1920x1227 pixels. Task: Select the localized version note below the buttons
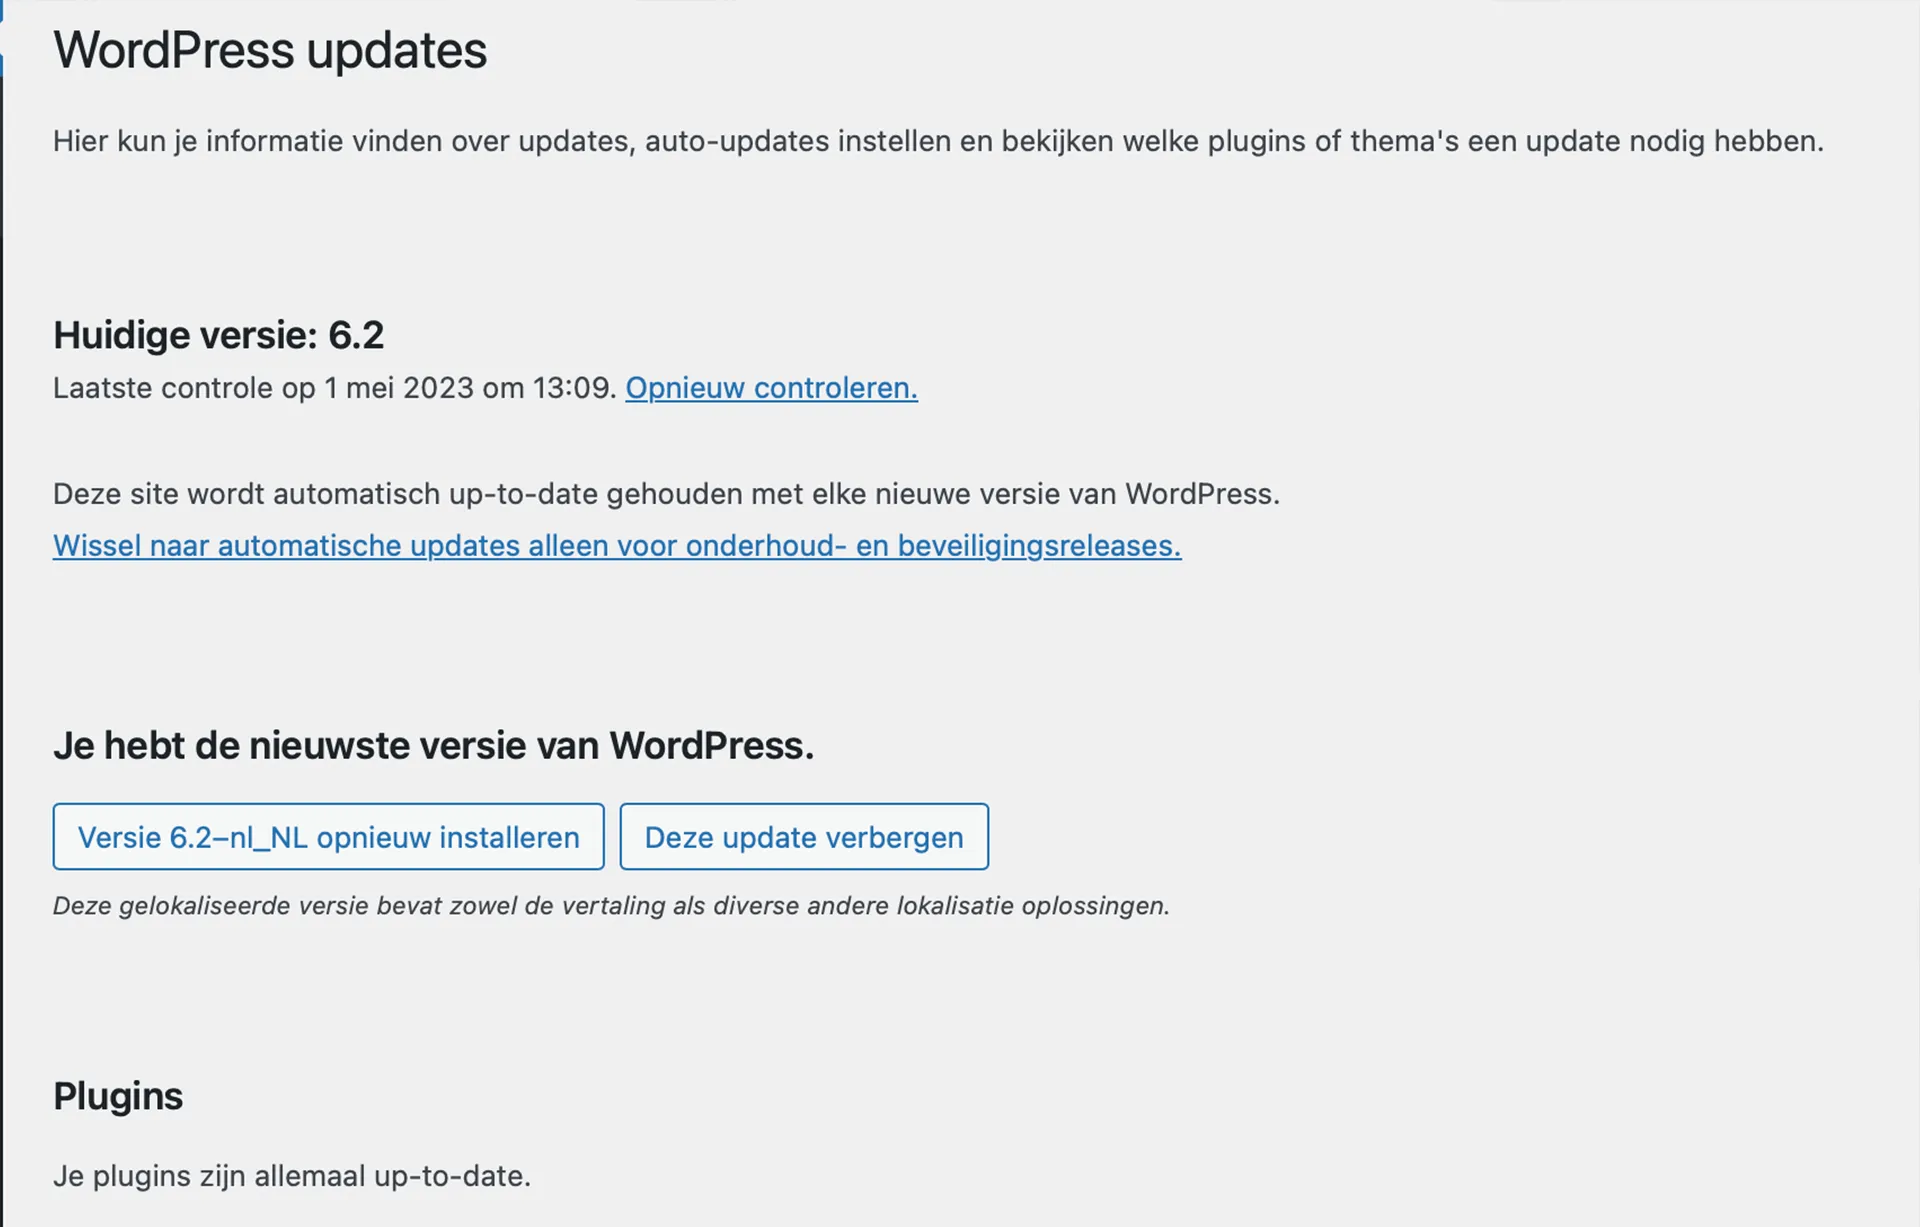coord(611,906)
